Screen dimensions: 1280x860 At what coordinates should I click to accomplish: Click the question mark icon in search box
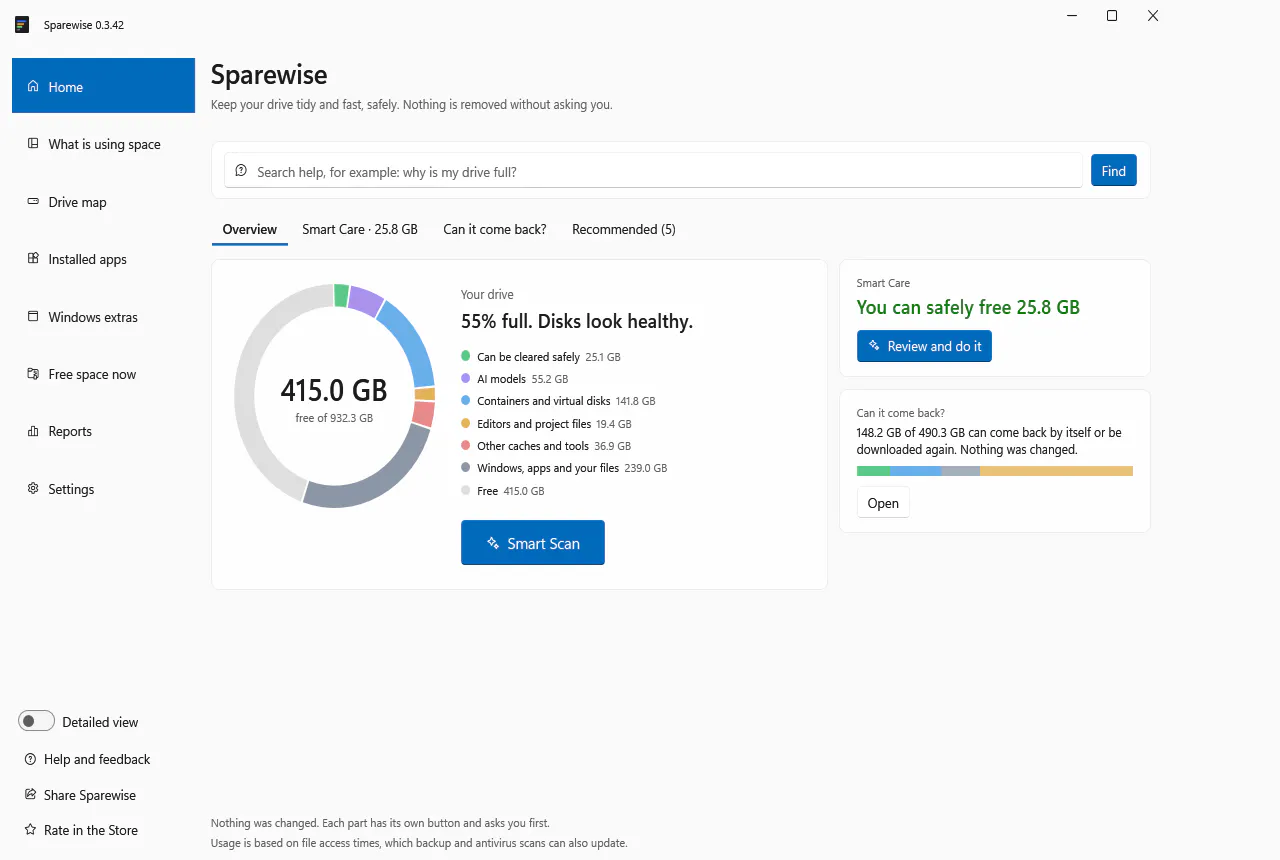tap(241, 171)
